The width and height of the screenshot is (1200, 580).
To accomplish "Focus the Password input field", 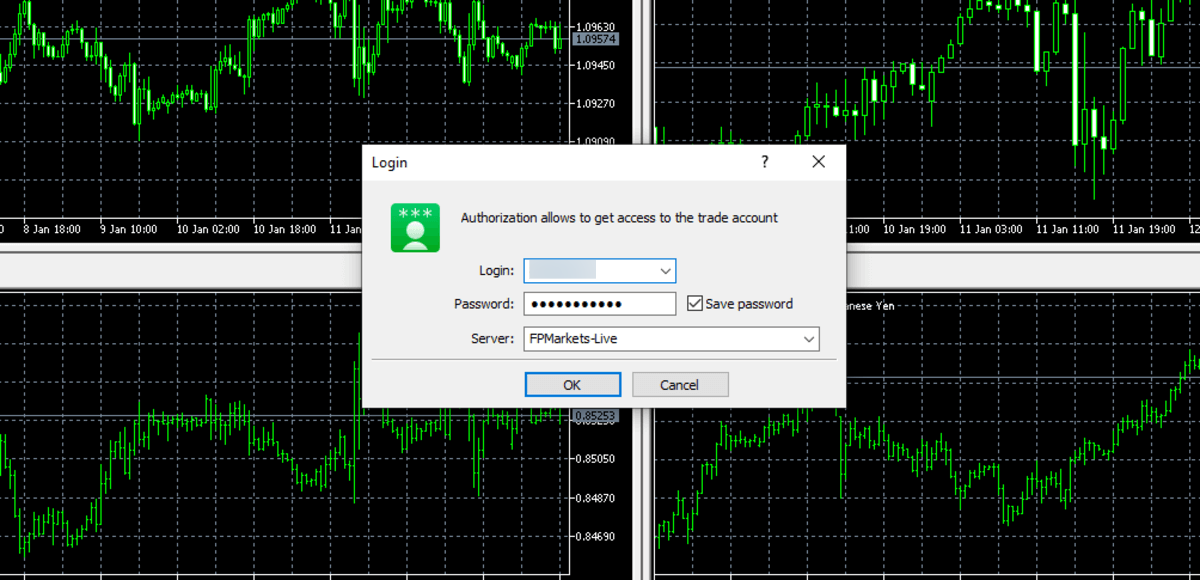I will click(600, 304).
